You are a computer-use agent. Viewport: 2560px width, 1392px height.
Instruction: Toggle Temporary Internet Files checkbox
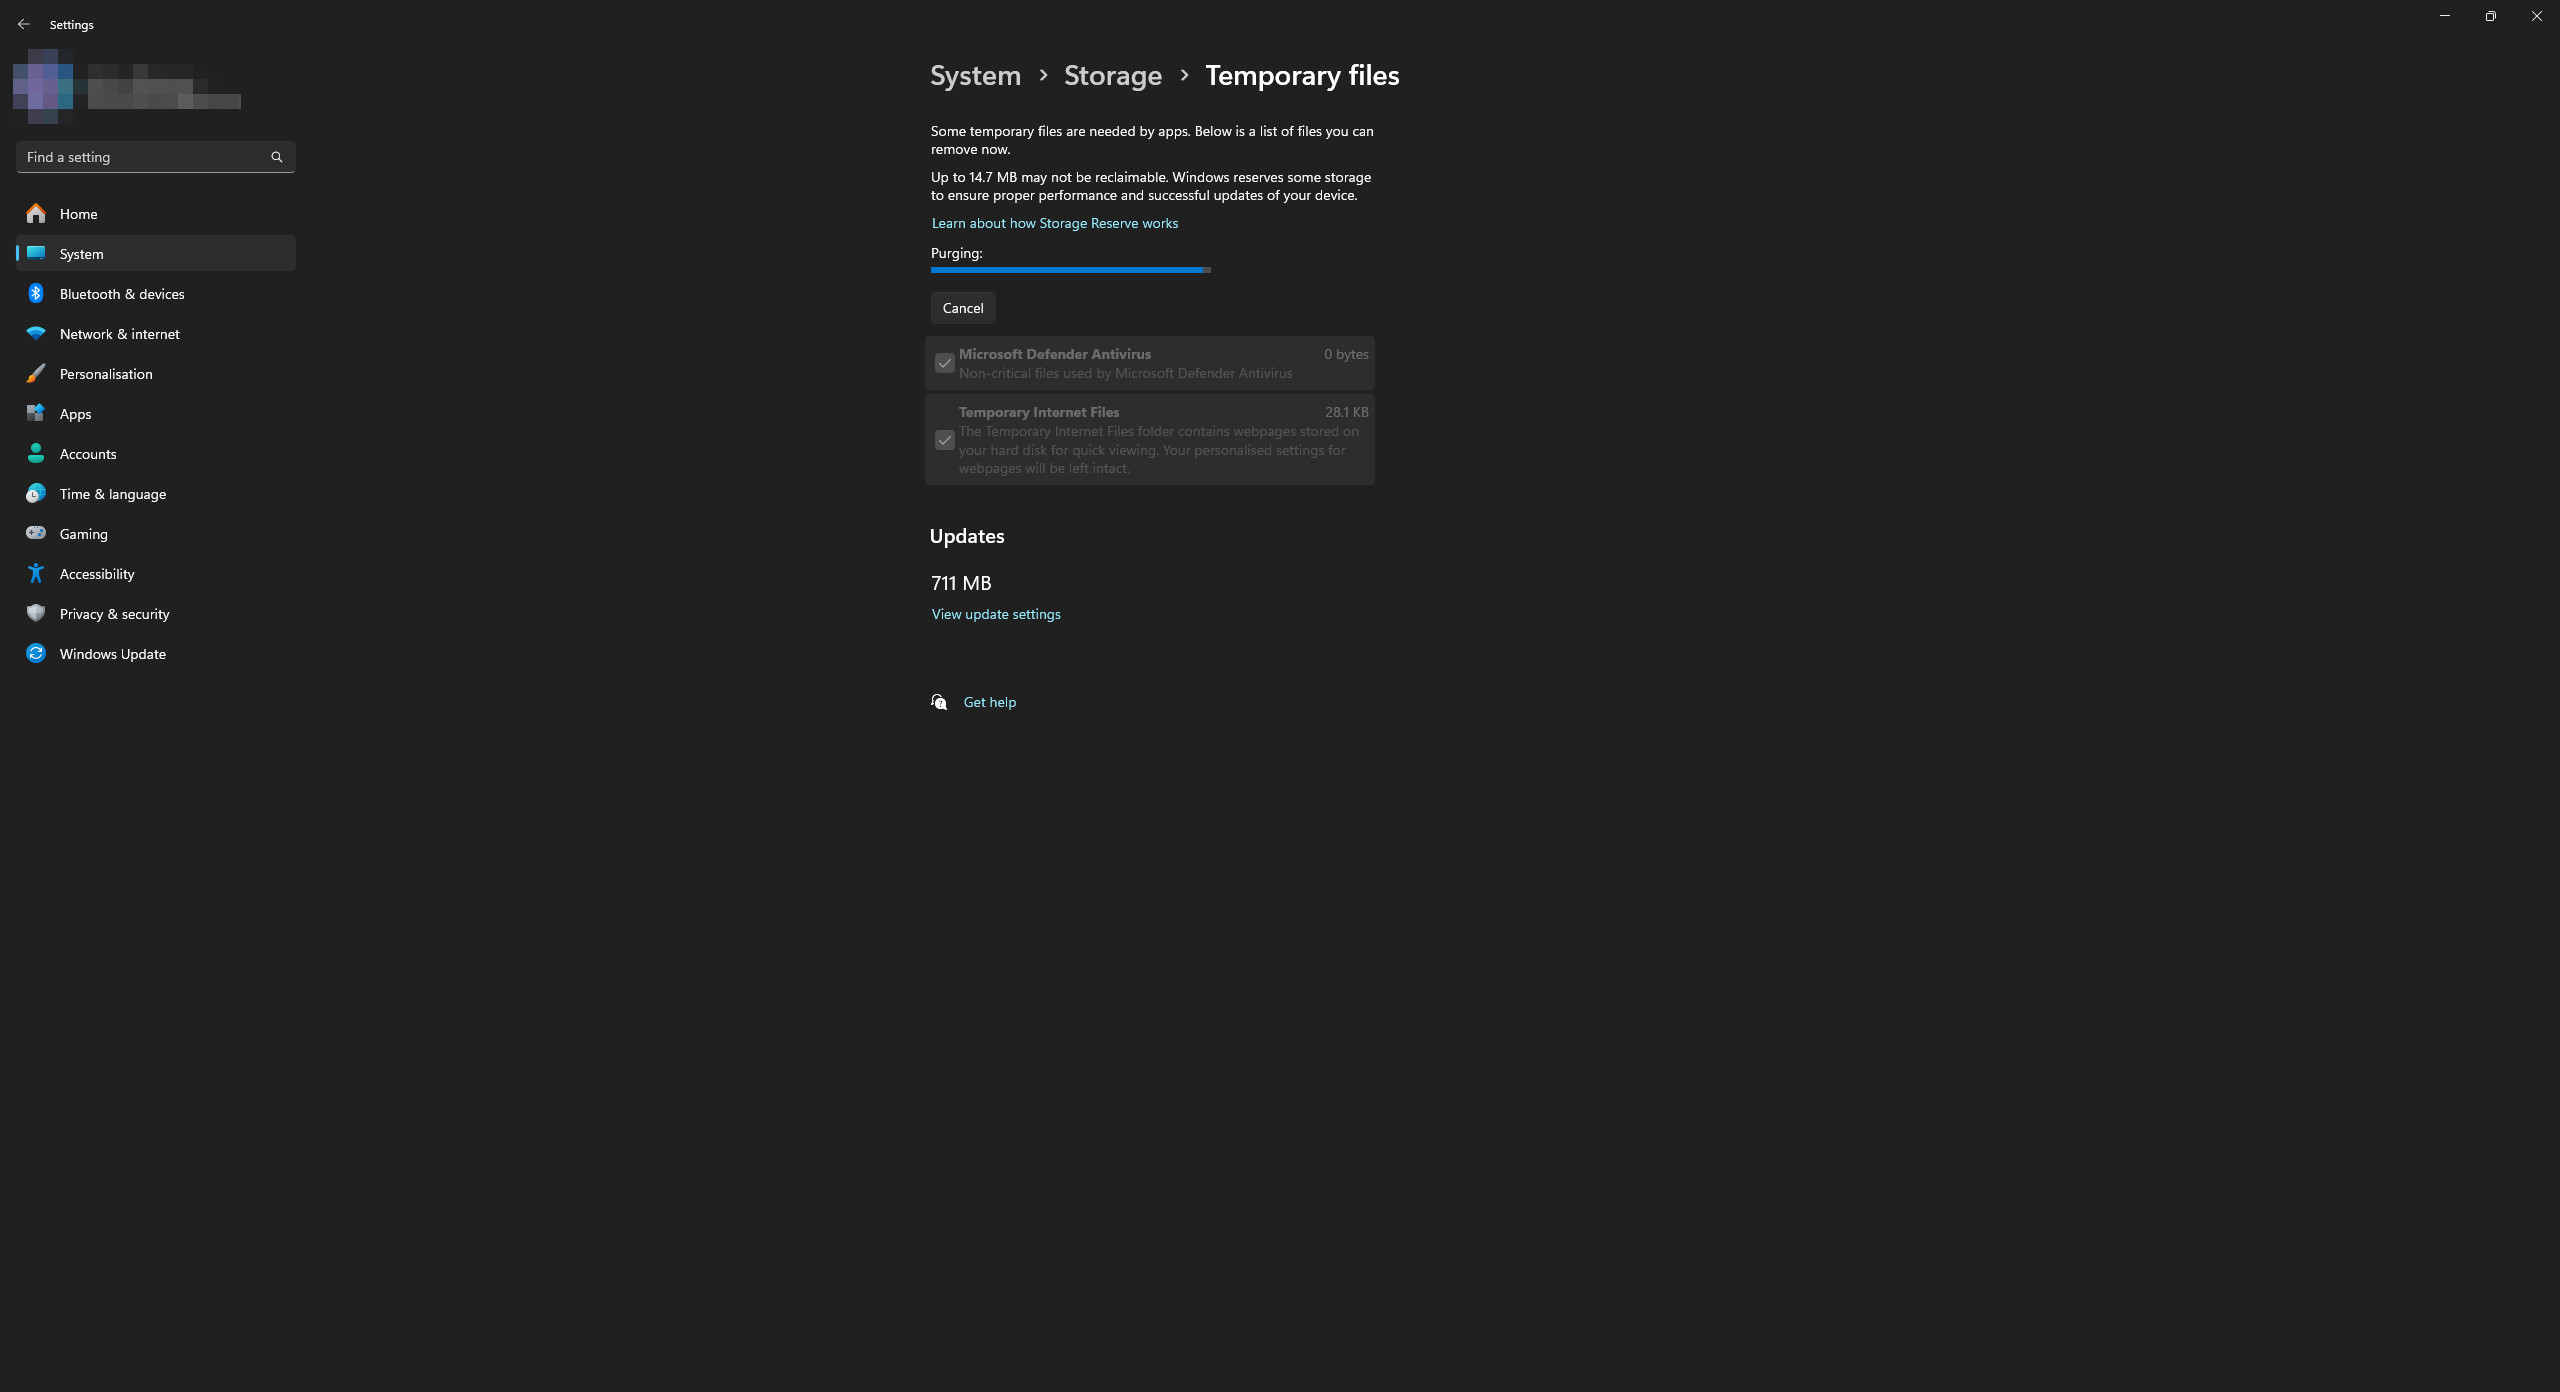coord(944,440)
